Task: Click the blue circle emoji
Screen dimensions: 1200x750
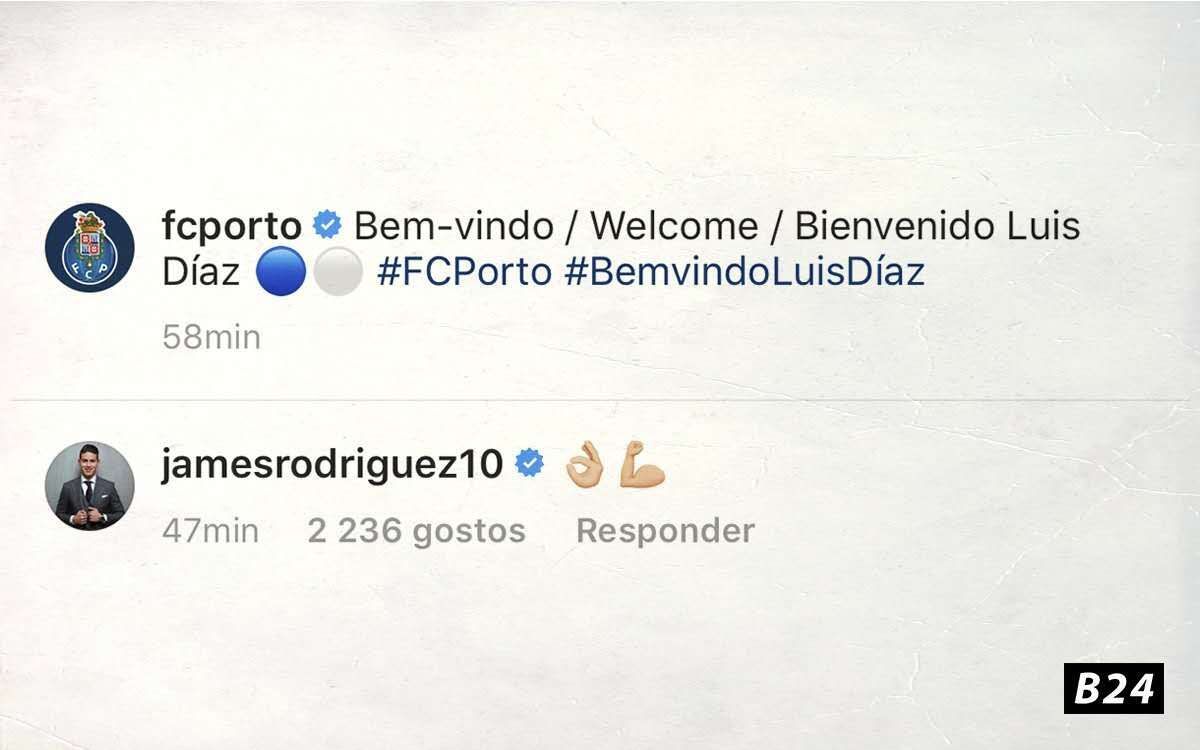Action: [x=280, y=273]
